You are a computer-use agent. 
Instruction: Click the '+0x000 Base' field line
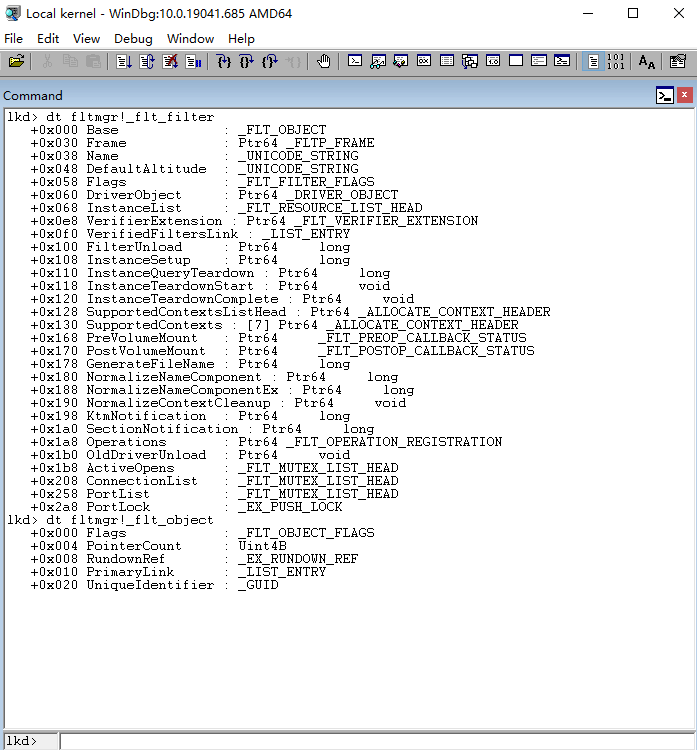point(178,130)
